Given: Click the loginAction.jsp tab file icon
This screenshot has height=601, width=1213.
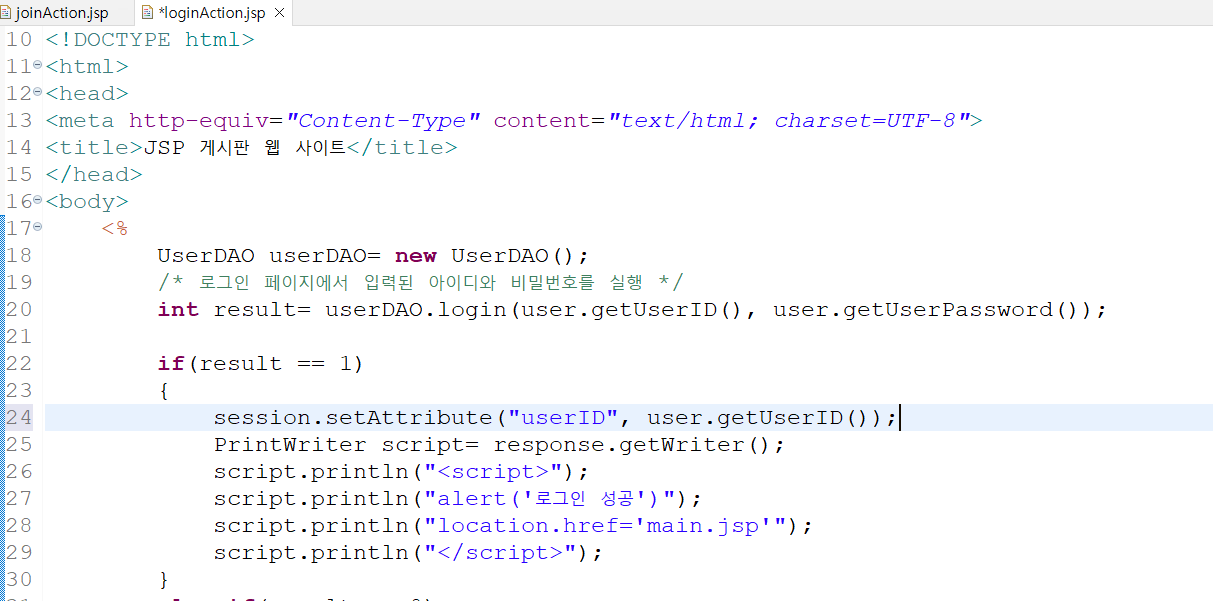Looking at the screenshot, I should (x=148, y=13).
